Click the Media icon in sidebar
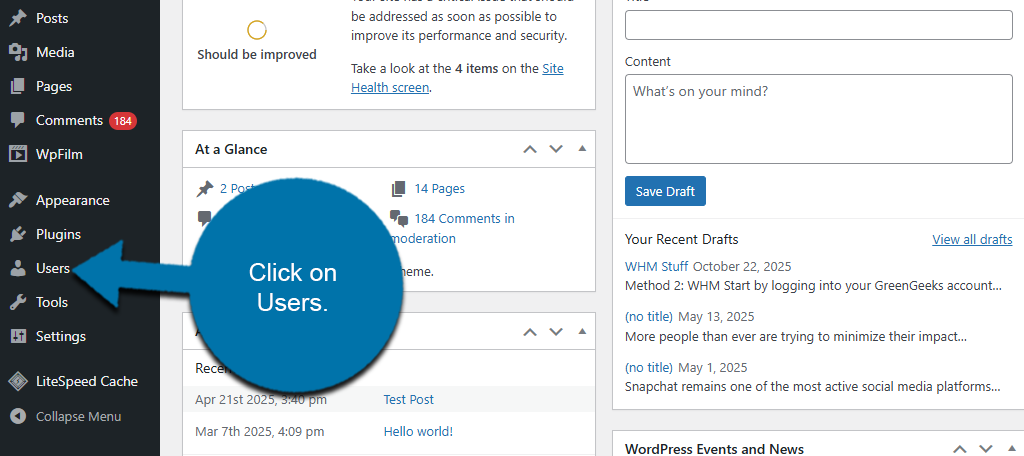Screen dimensions: 1024x456 coord(18,52)
